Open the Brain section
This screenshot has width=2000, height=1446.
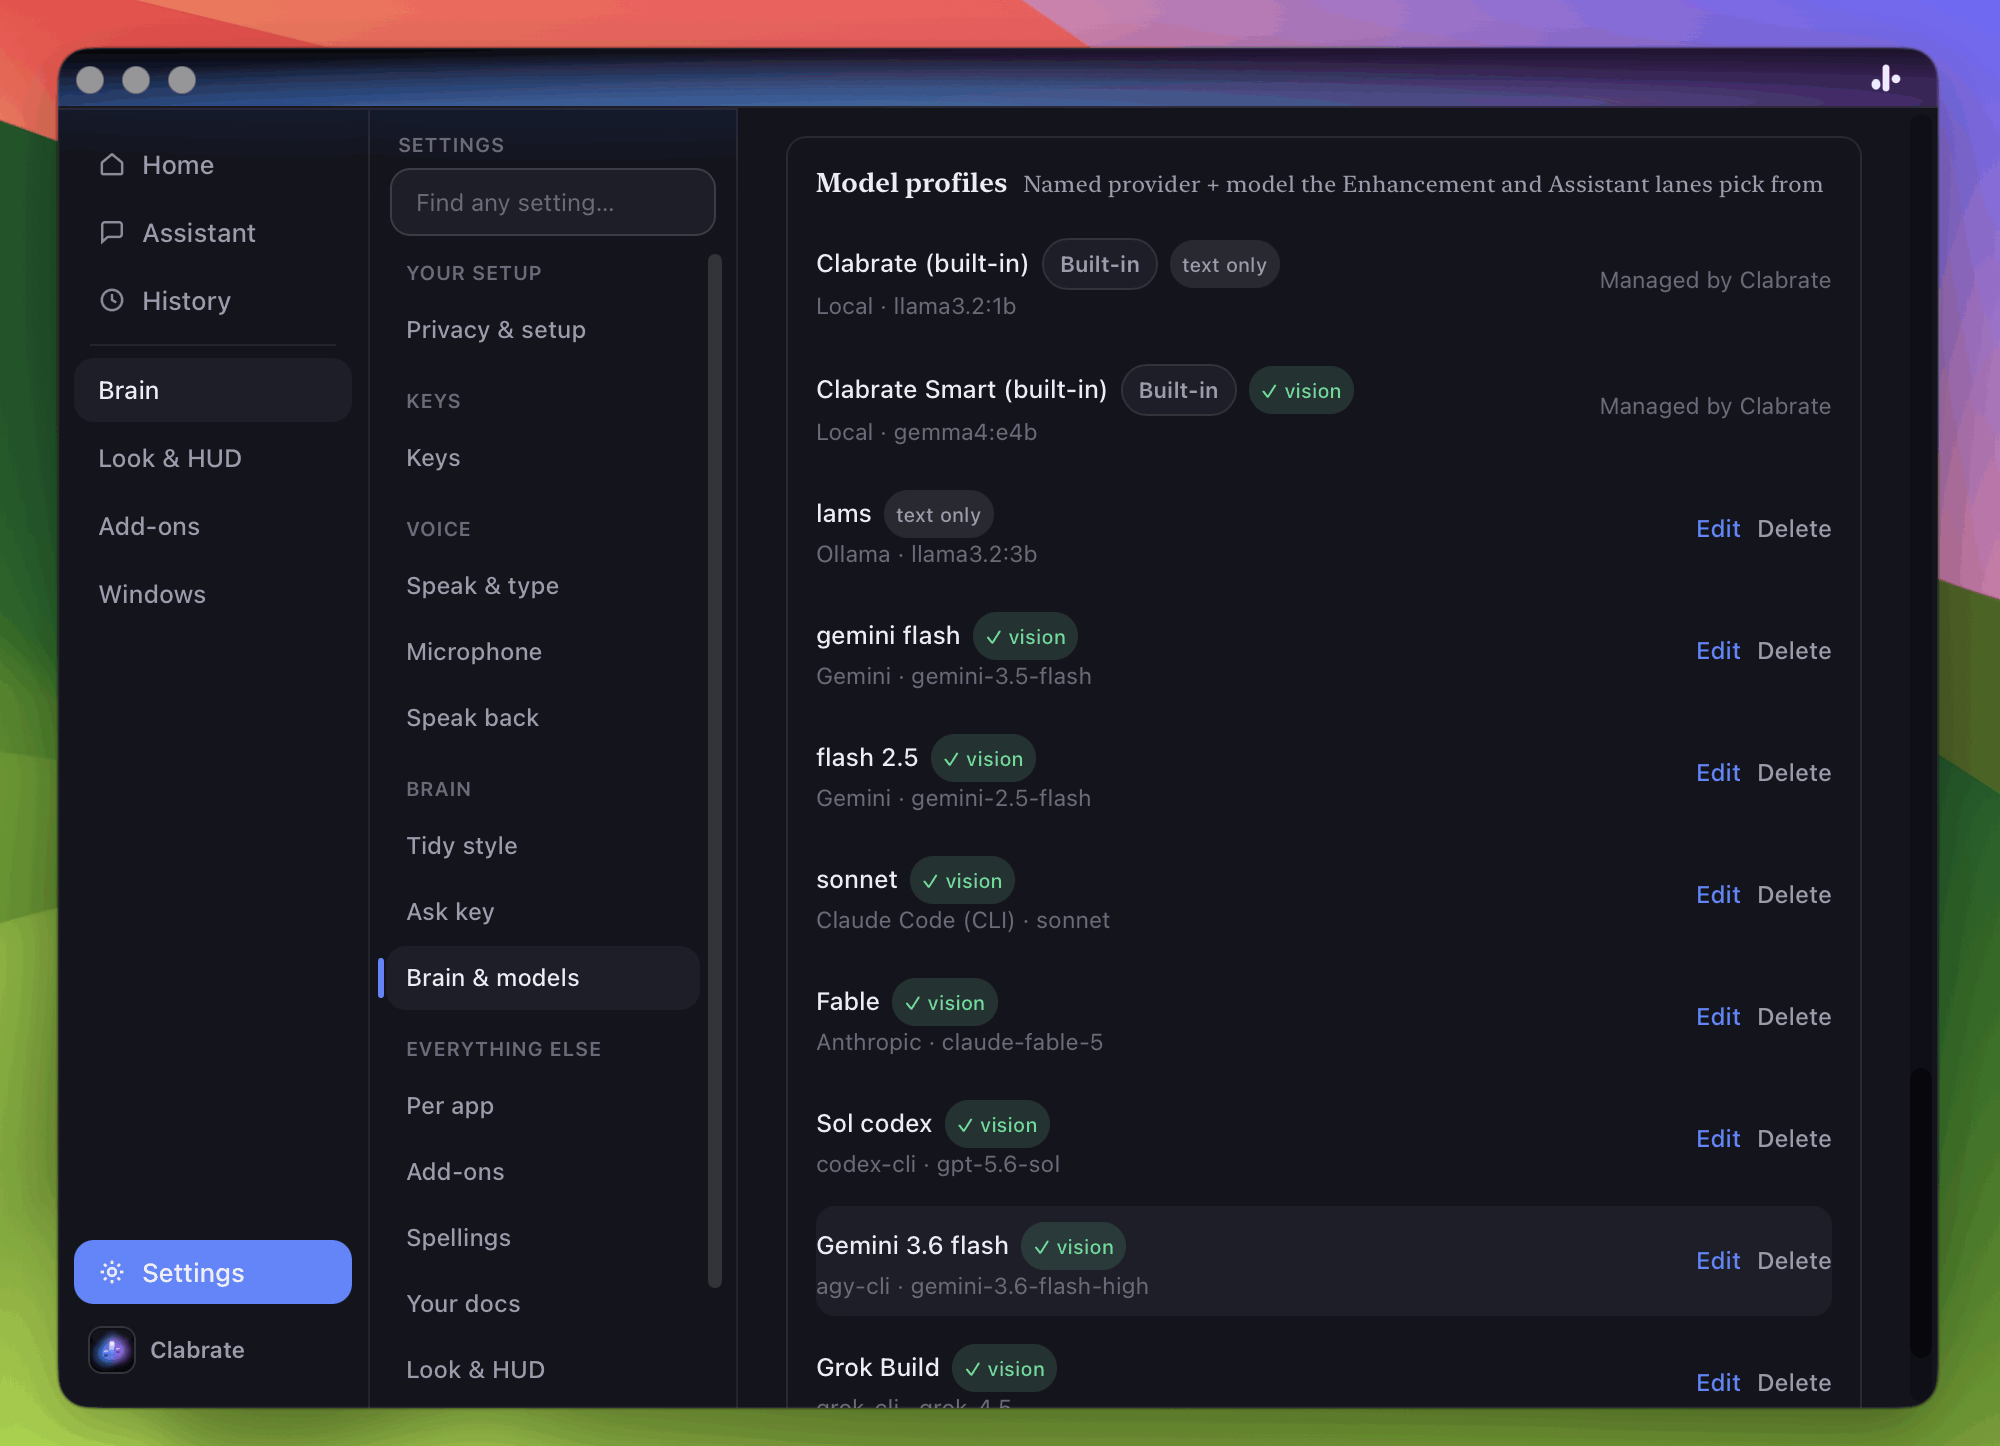point(213,390)
